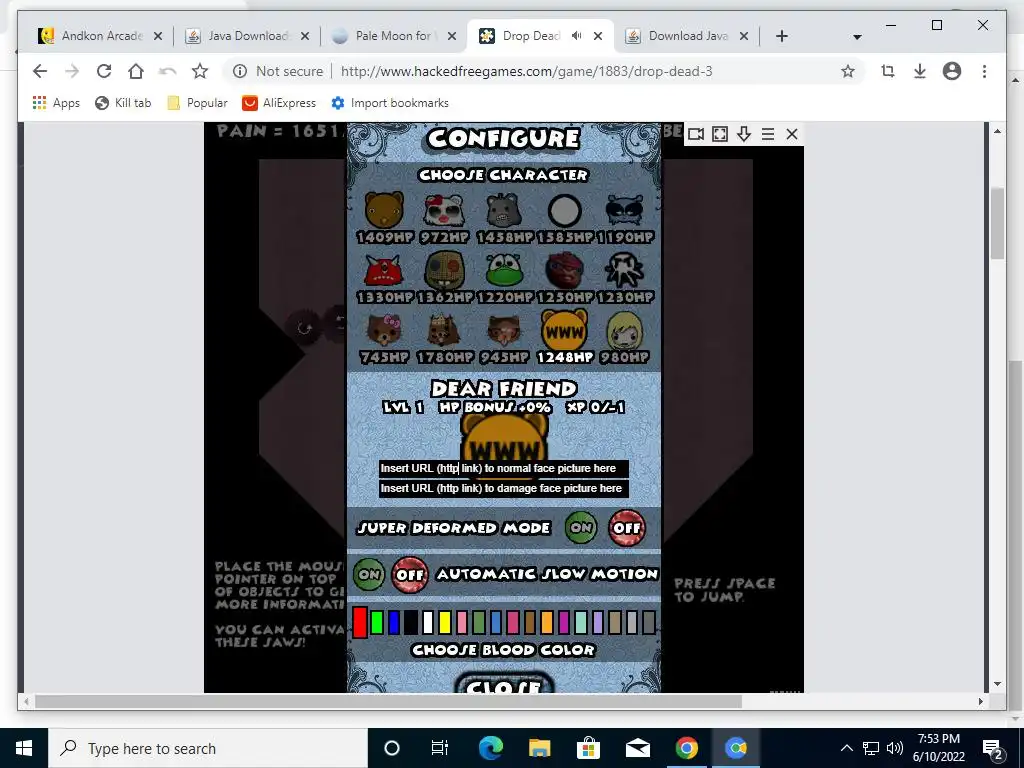
Task: Turn Automatic Slow Motion OFF
Action: (410, 575)
